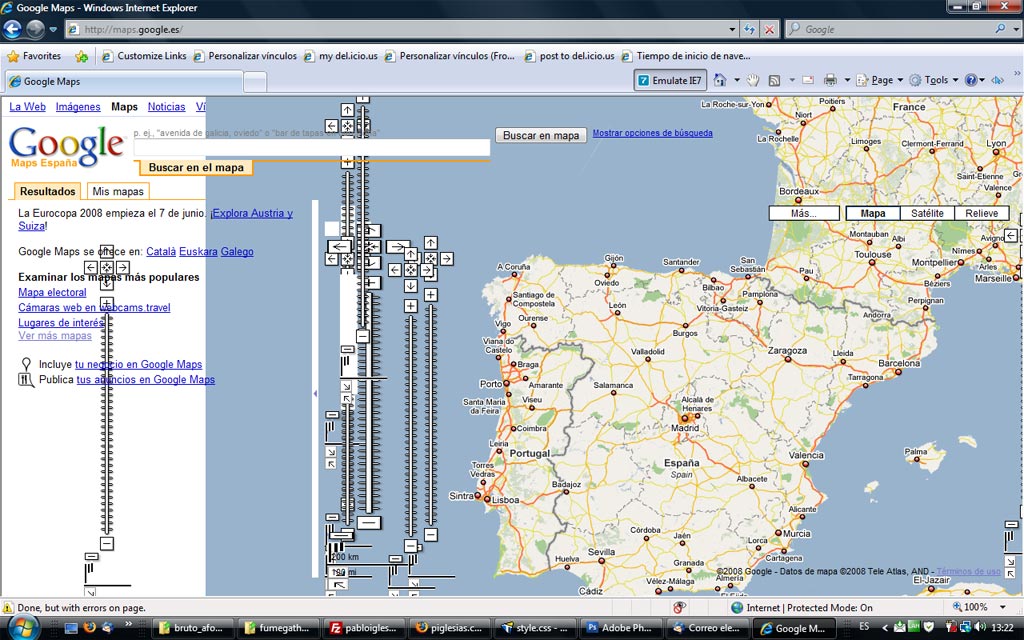This screenshot has width=1024, height=640.
Task: Open the Page menu
Action: (880, 80)
